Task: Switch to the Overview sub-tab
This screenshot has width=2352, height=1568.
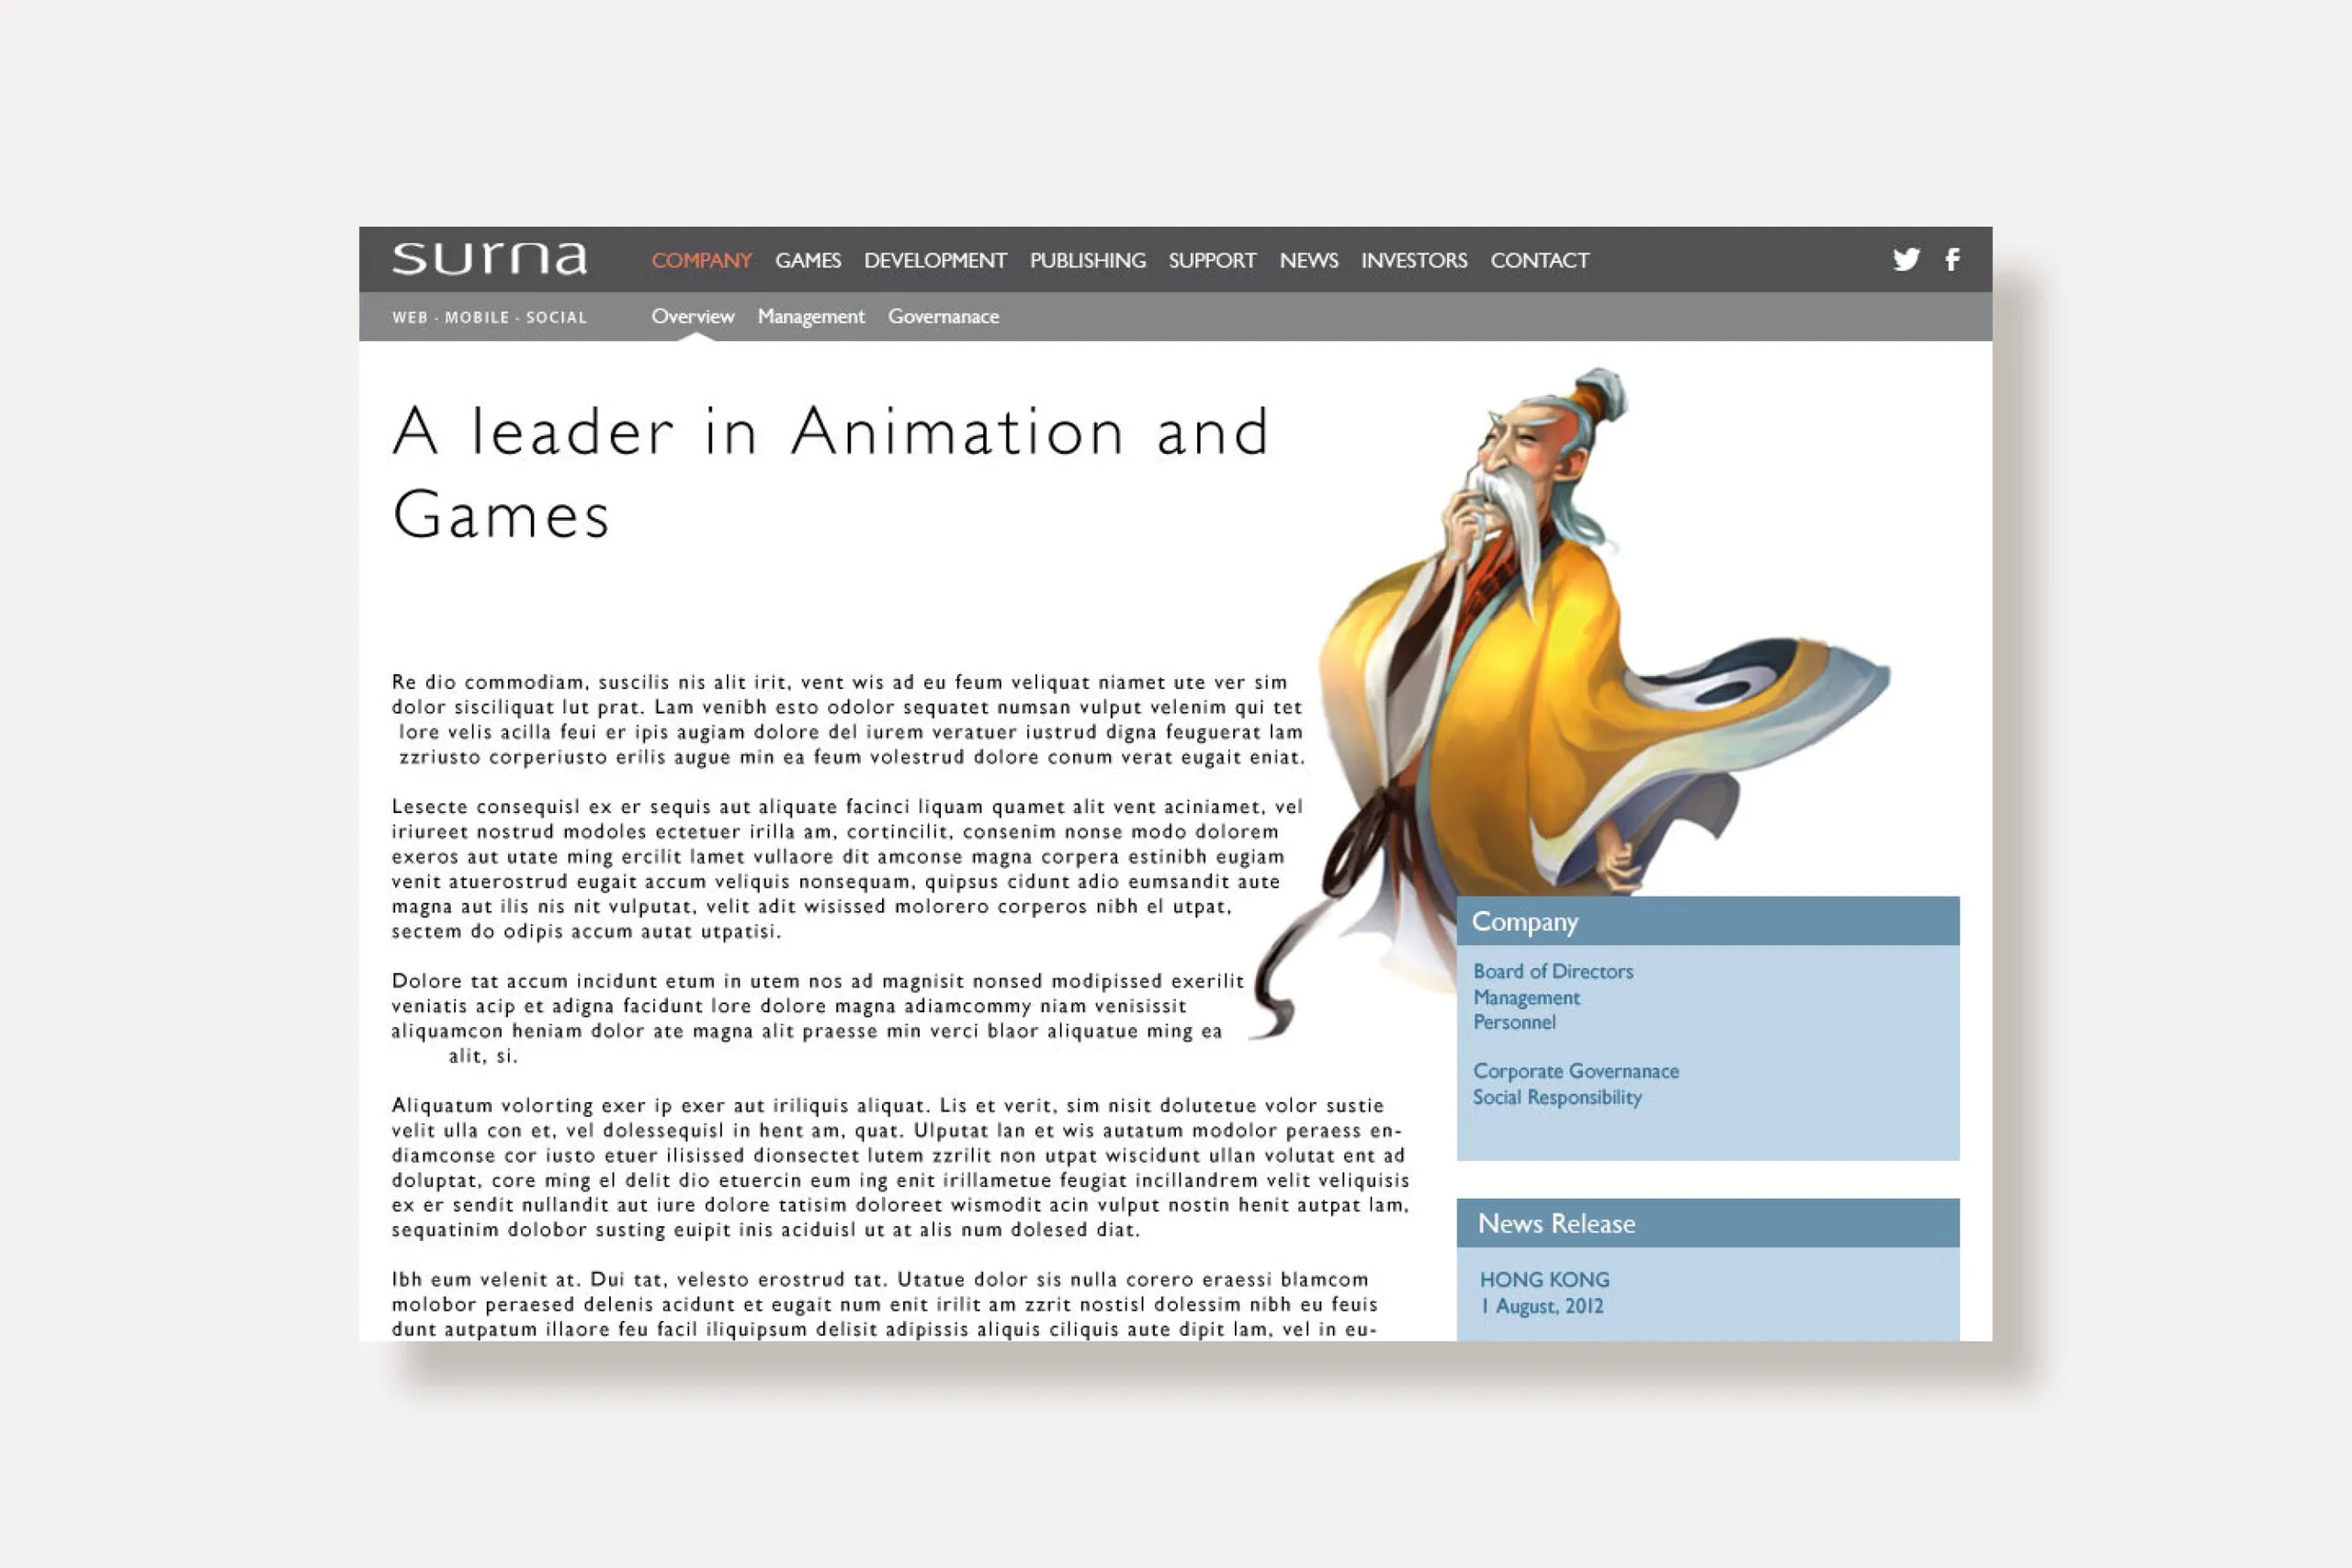Action: click(x=692, y=317)
